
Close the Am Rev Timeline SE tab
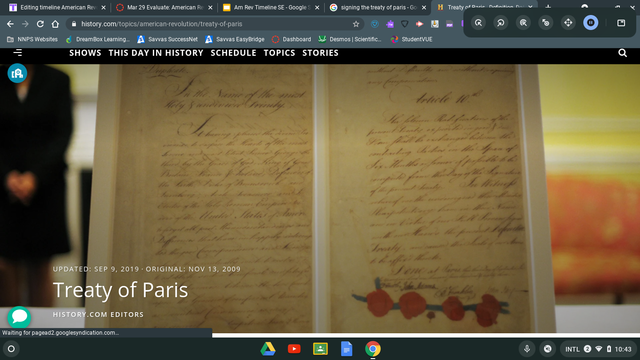(317, 7)
